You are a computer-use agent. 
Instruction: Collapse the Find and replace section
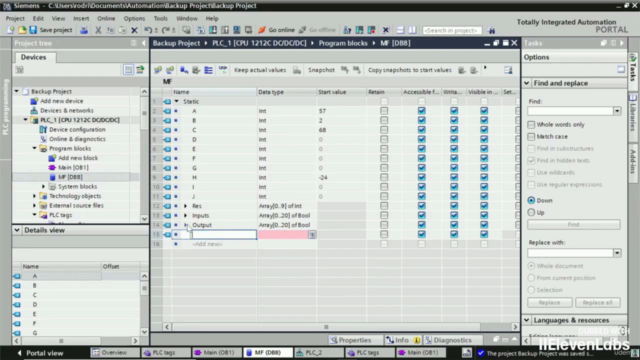click(x=527, y=83)
